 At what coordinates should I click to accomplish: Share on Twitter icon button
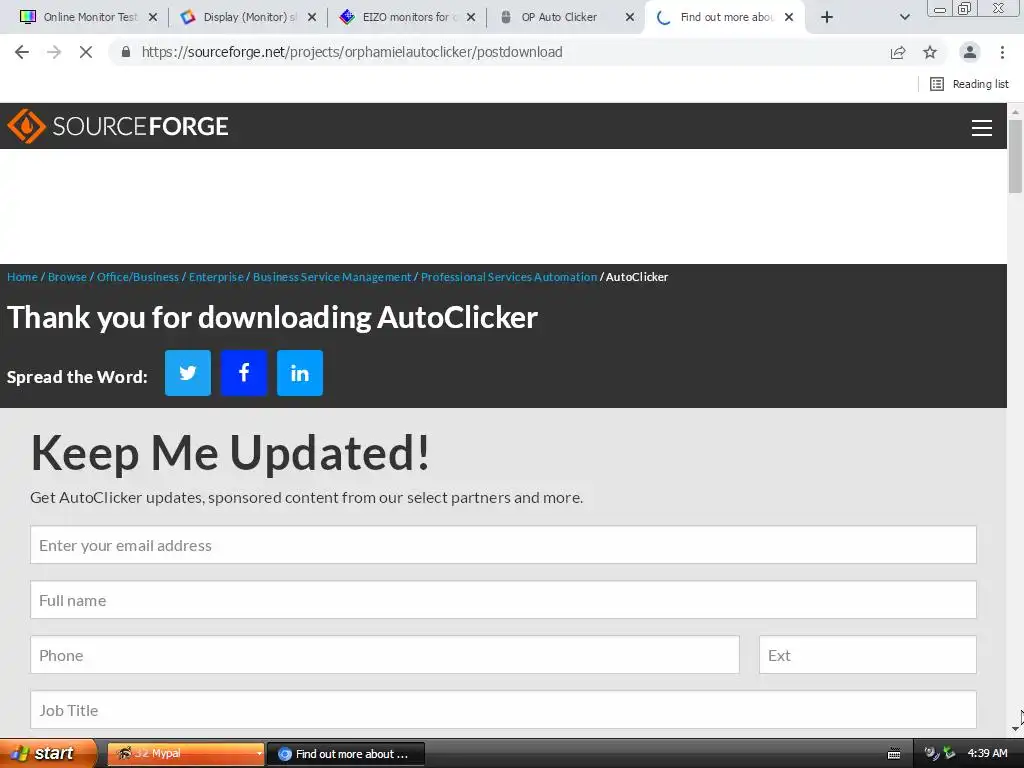click(x=188, y=373)
